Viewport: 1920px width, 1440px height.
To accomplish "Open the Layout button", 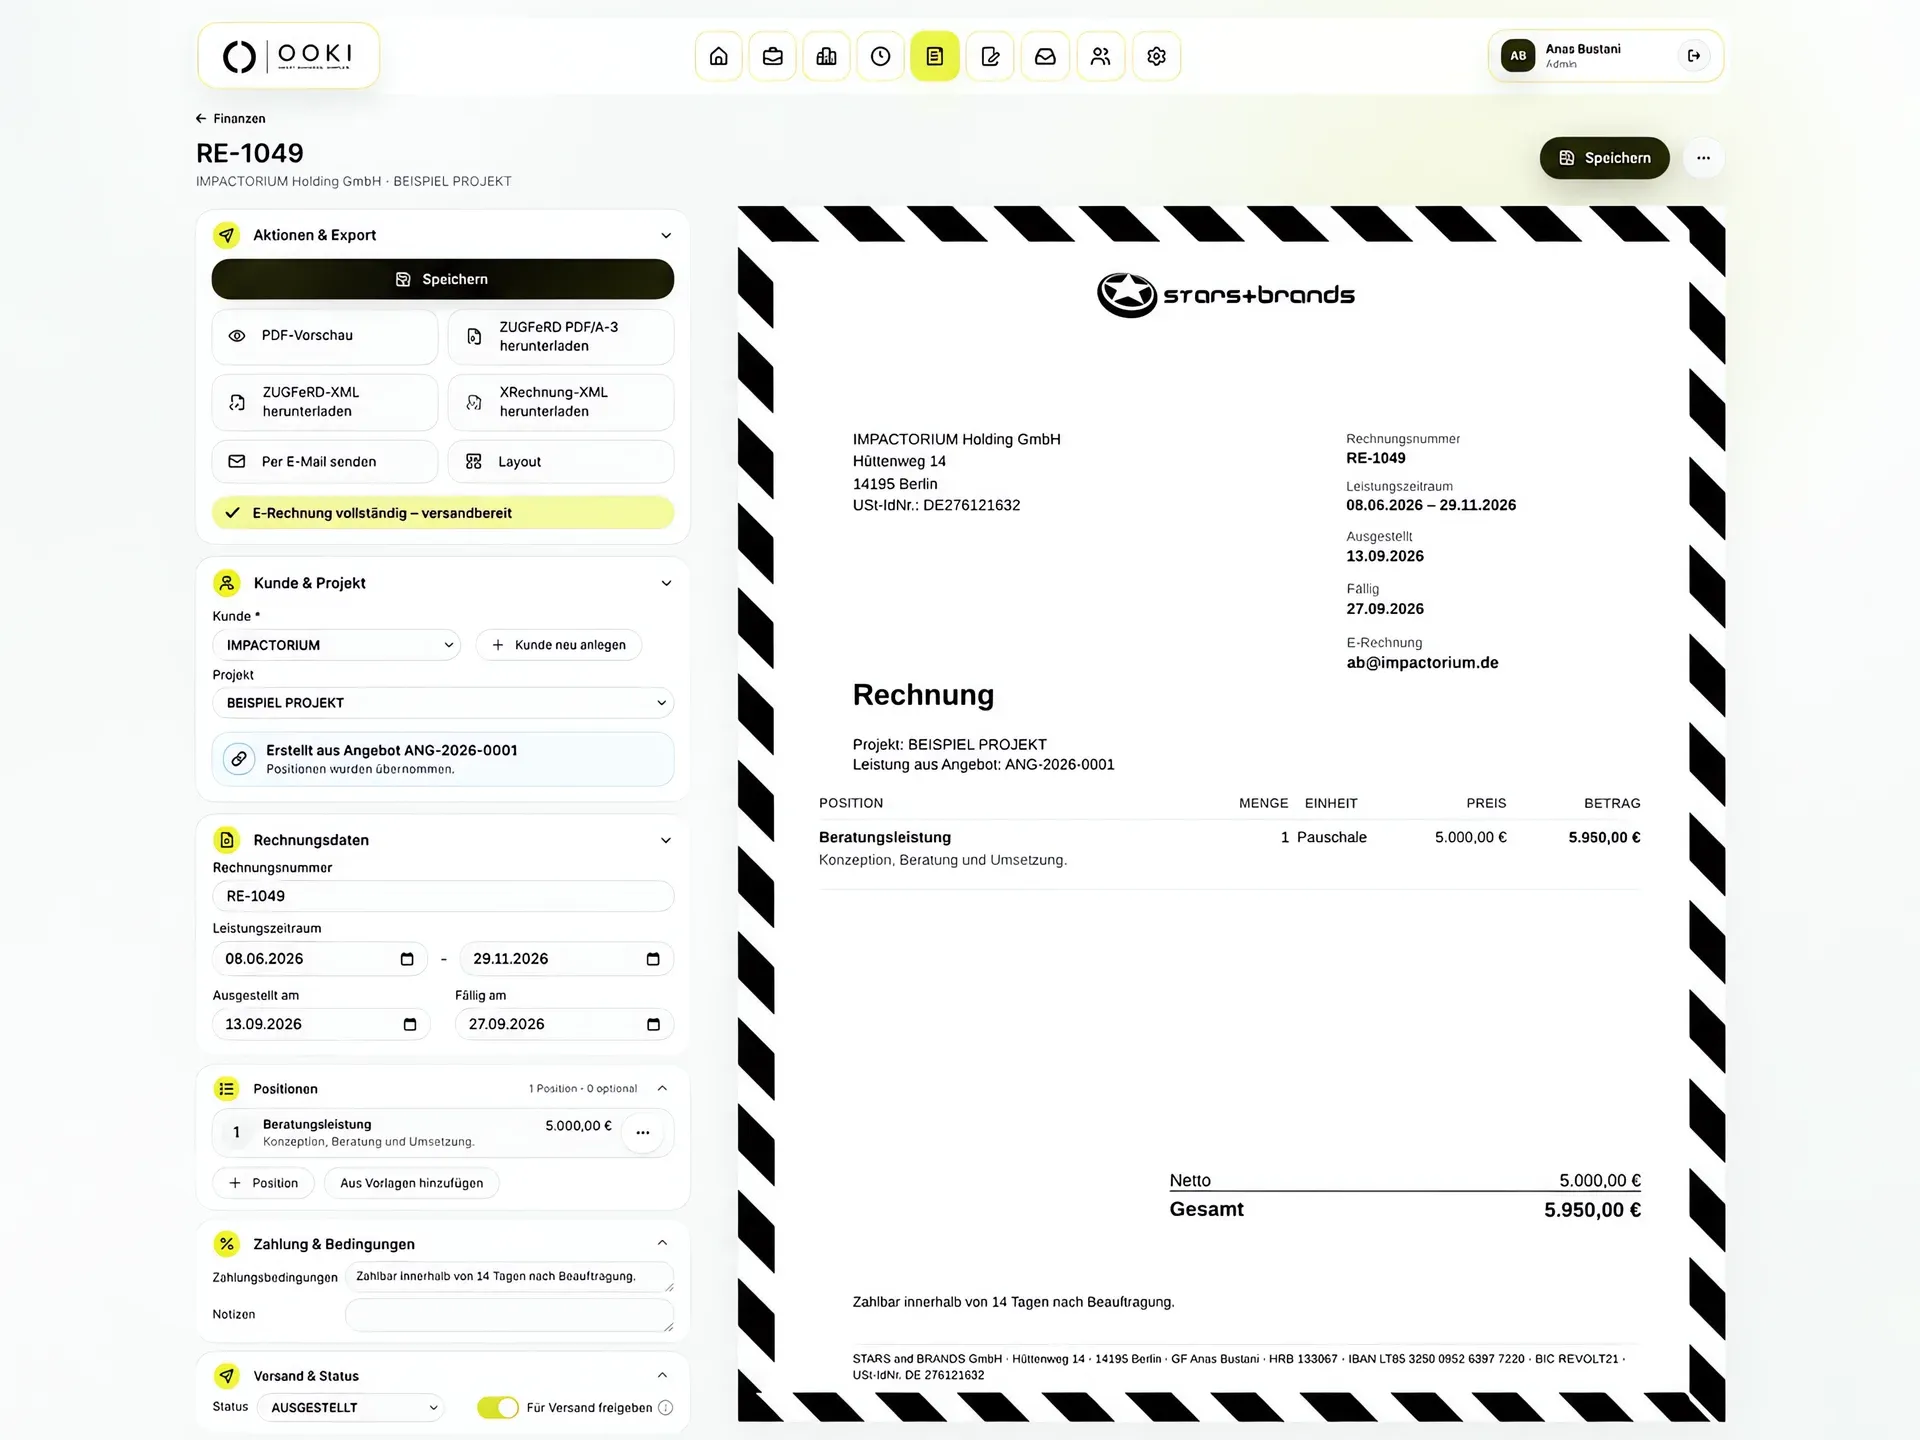I will 561,462.
